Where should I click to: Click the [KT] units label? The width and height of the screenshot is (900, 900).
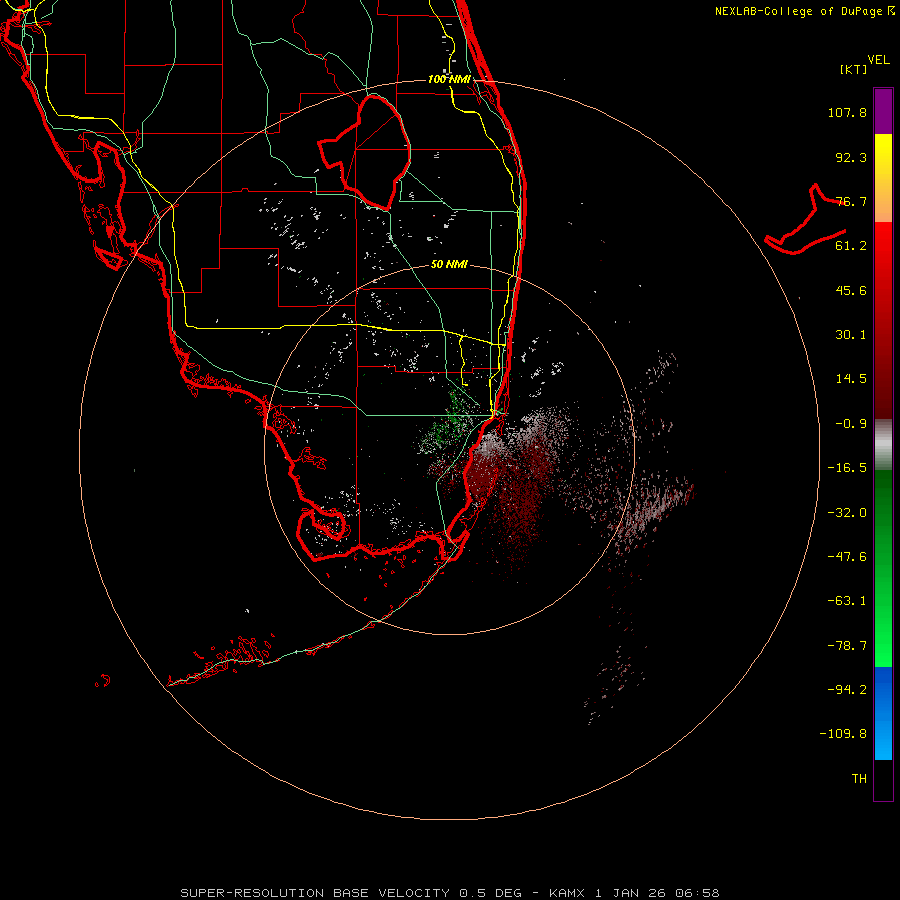pos(854,69)
